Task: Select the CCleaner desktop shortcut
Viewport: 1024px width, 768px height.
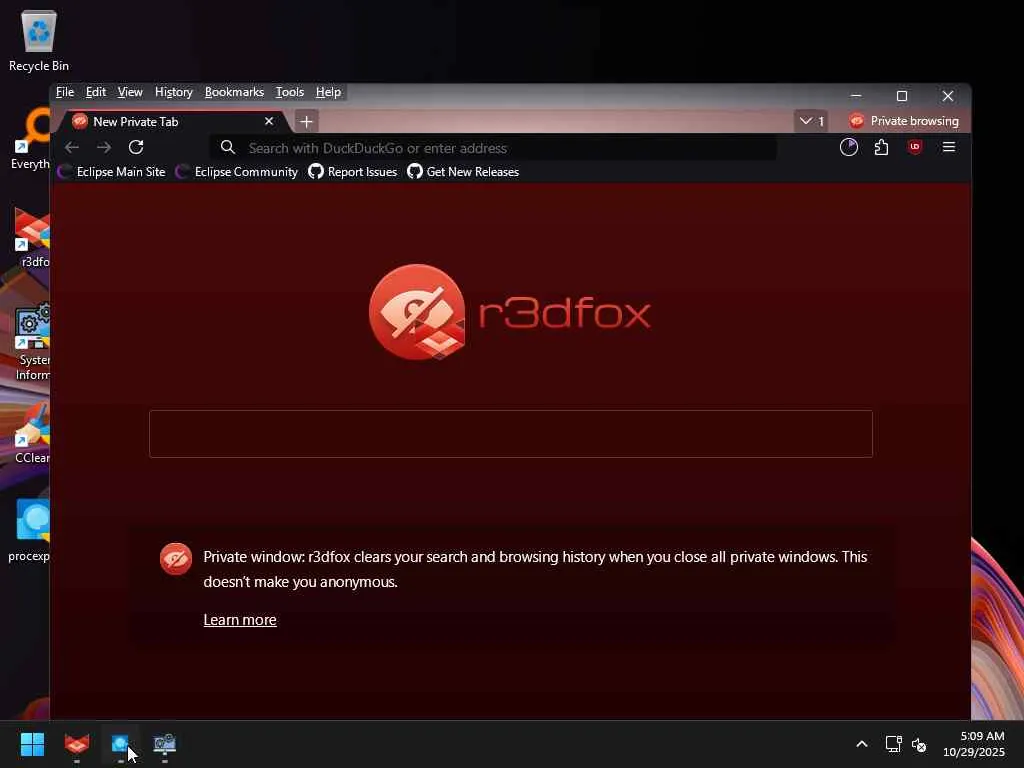Action: [x=32, y=434]
